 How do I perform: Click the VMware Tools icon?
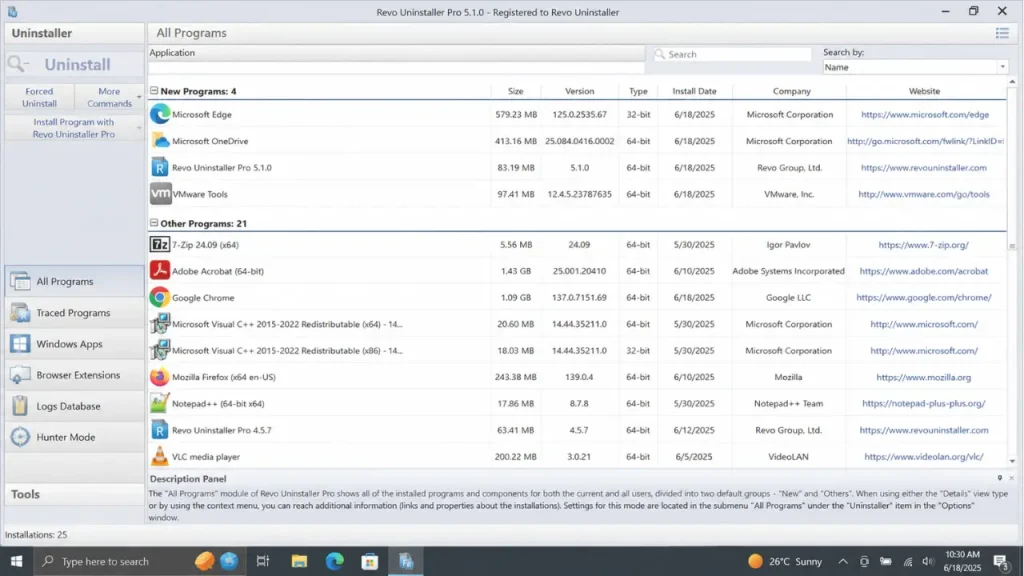(x=160, y=194)
